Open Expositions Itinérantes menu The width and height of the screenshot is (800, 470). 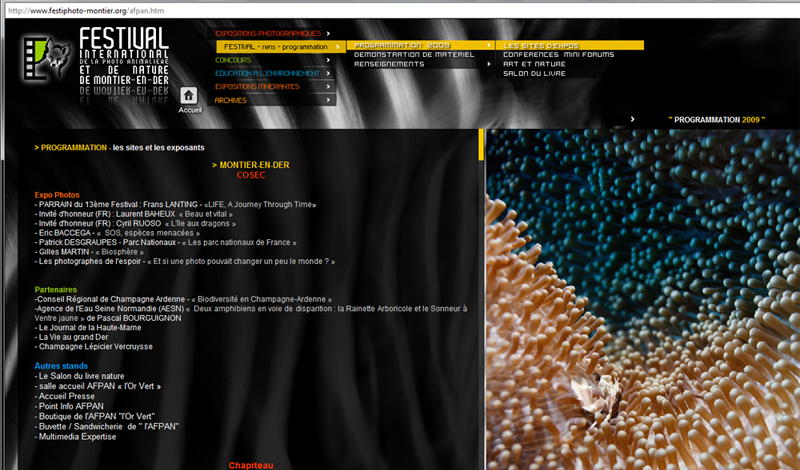pyautogui.click(x=257, y=87)
